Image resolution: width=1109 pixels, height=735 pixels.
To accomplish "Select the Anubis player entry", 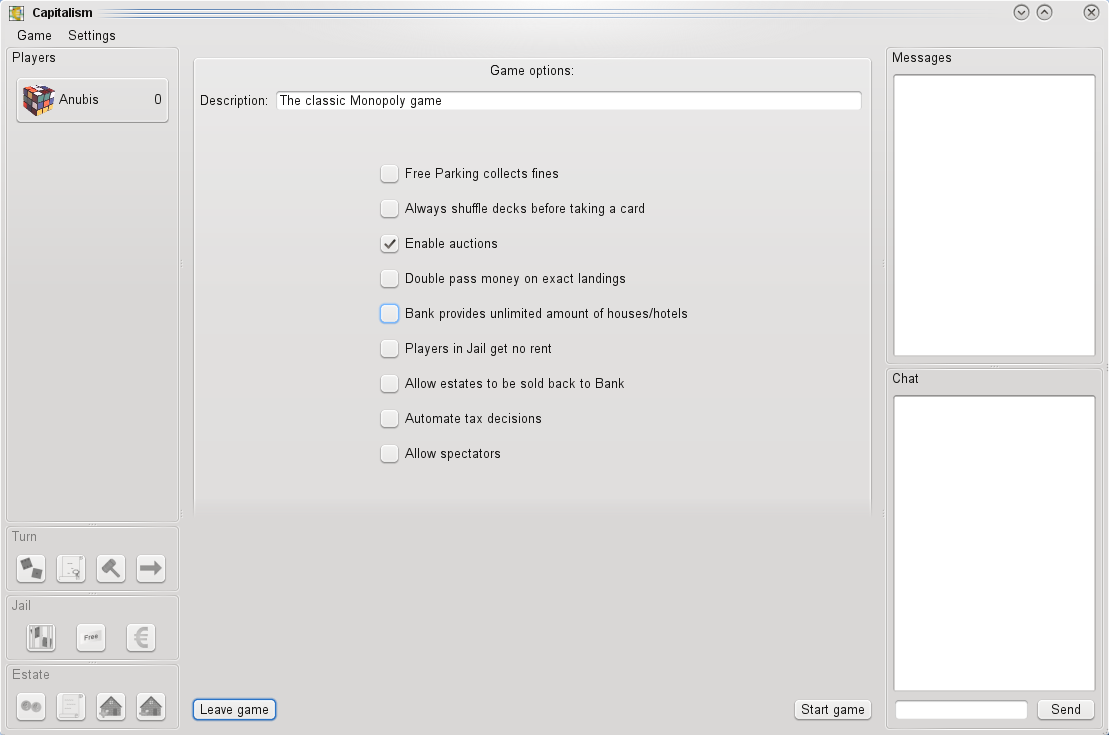I will point(93,100).
